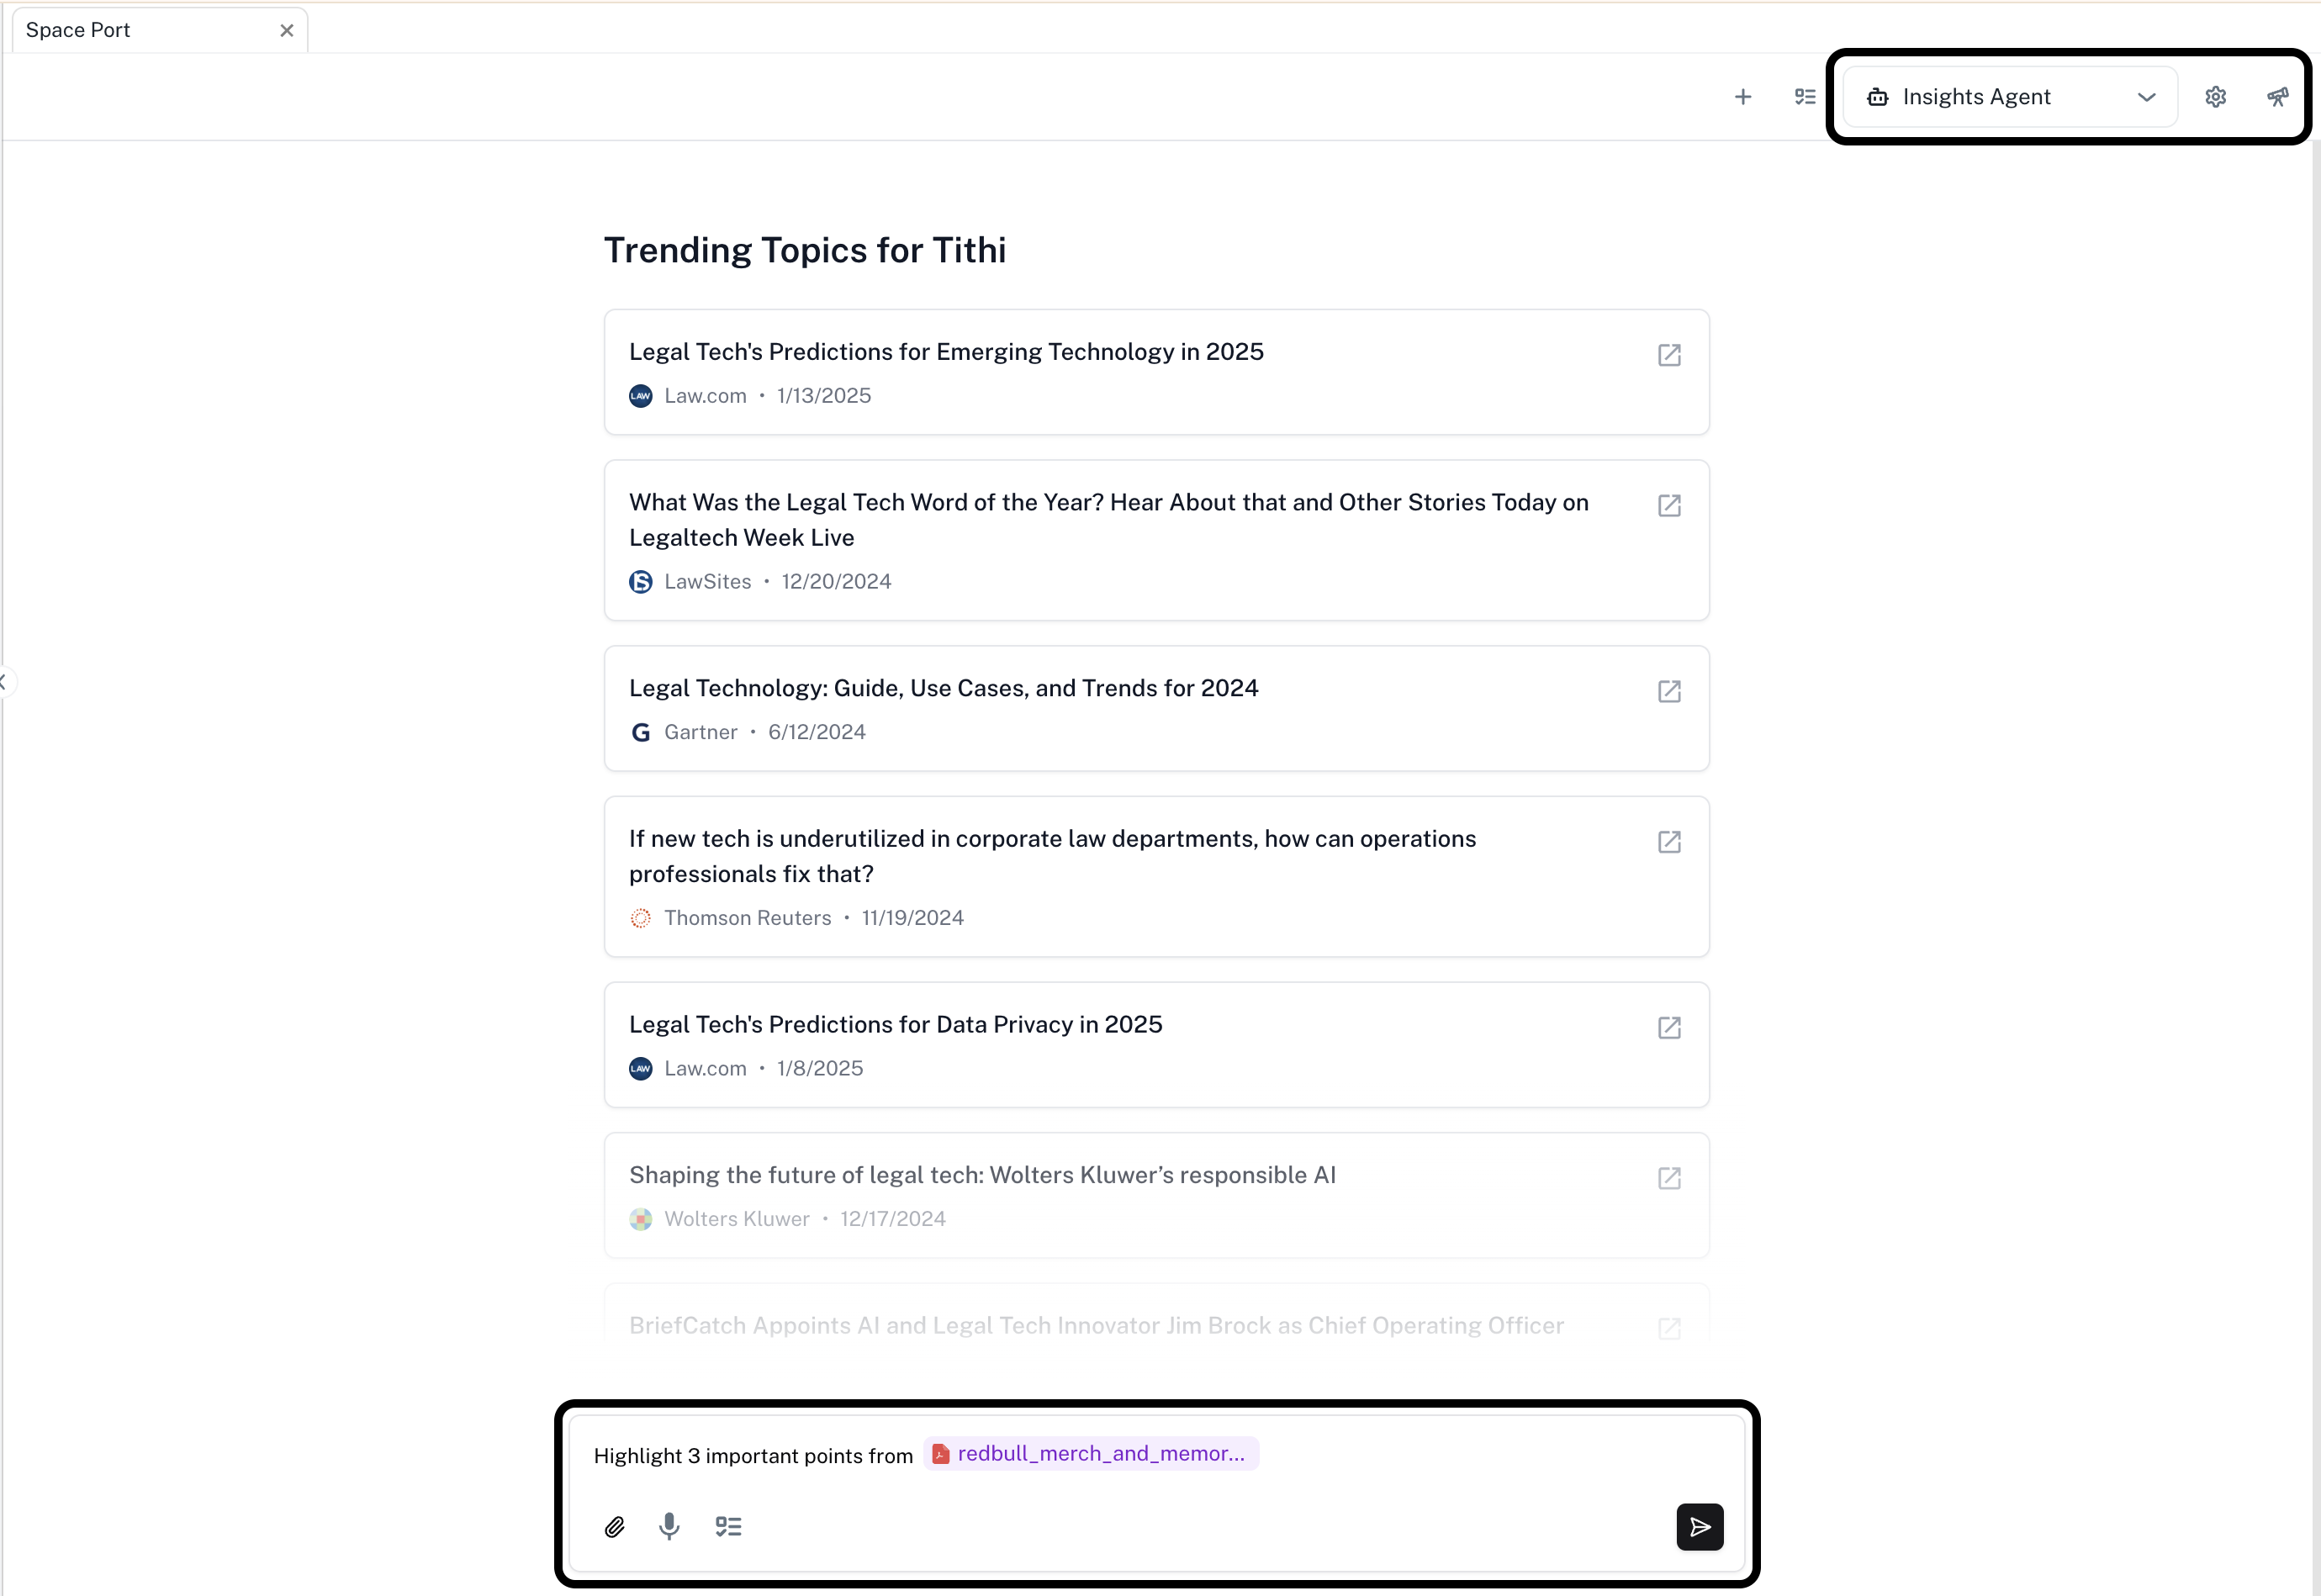Viewport: 2321px width, 1596px height.
Task: Click the telescope explore icon
Action: coord(2277,97)
